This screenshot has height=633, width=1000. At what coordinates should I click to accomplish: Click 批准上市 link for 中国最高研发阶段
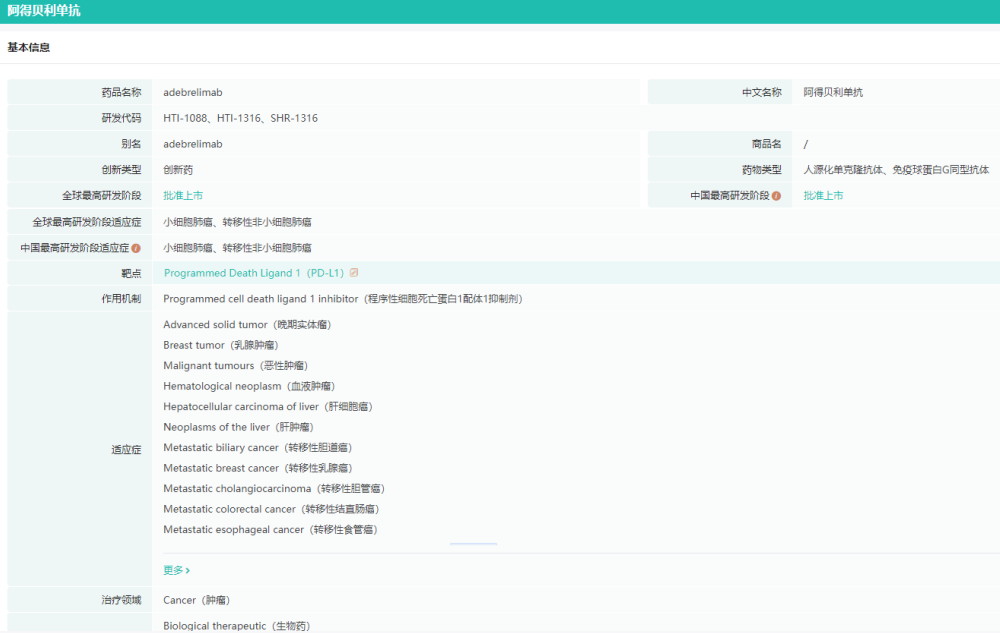pos(823,196)
